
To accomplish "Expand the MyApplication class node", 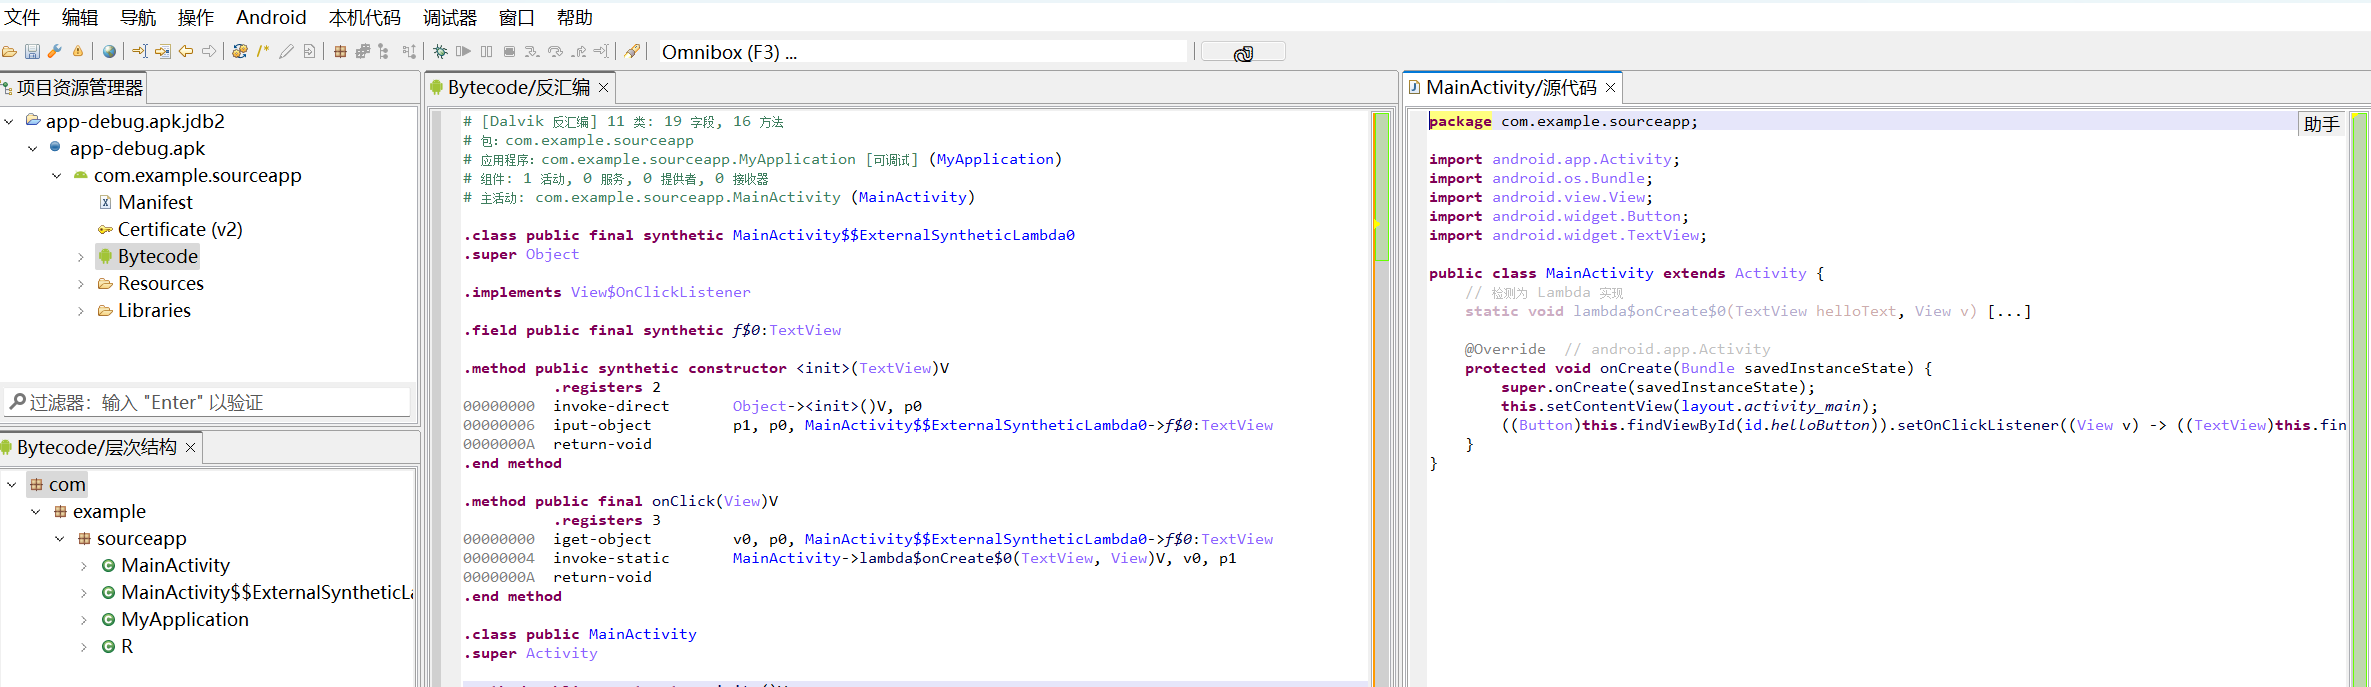I will (84, 620).
